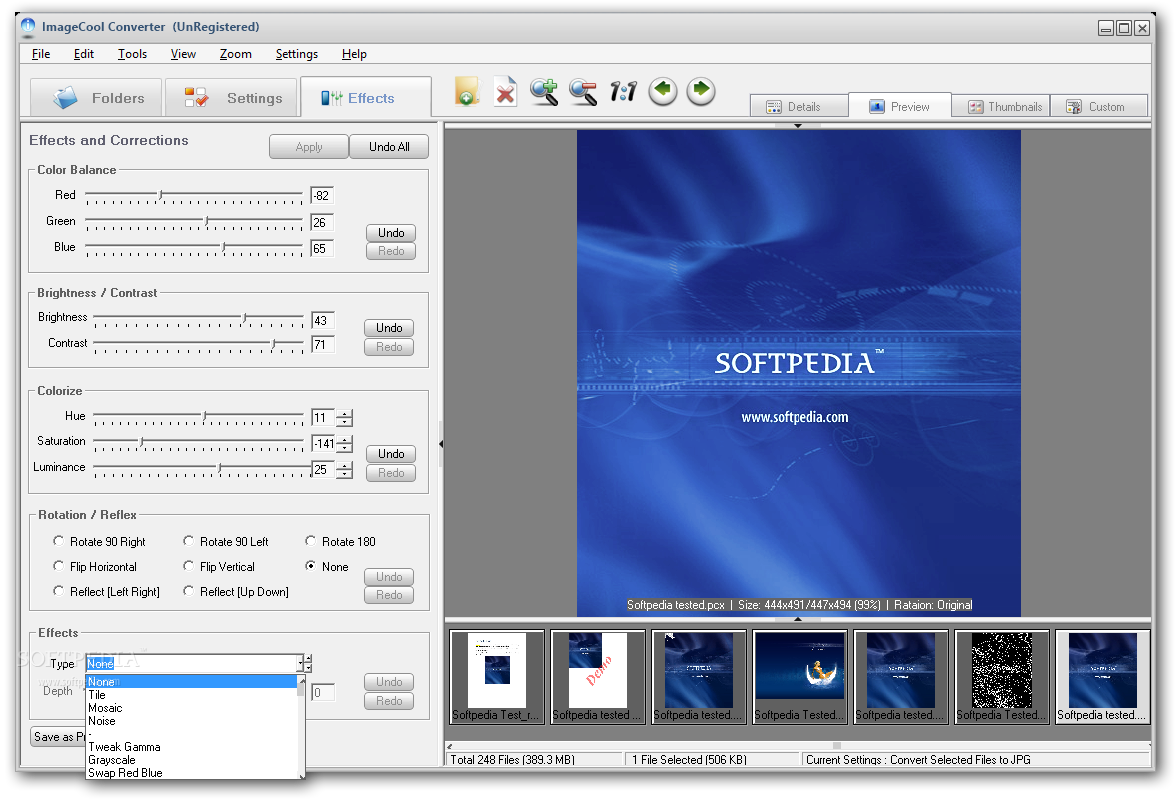Click the Brightness slider

click(198, 320)
